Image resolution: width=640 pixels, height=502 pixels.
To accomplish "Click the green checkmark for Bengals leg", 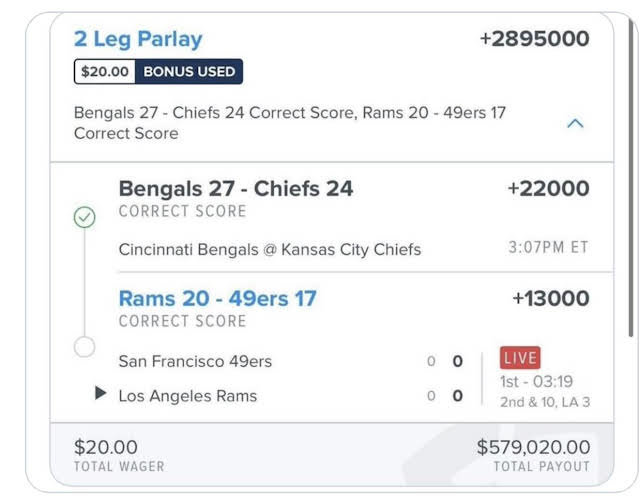I will click(84, 217).
